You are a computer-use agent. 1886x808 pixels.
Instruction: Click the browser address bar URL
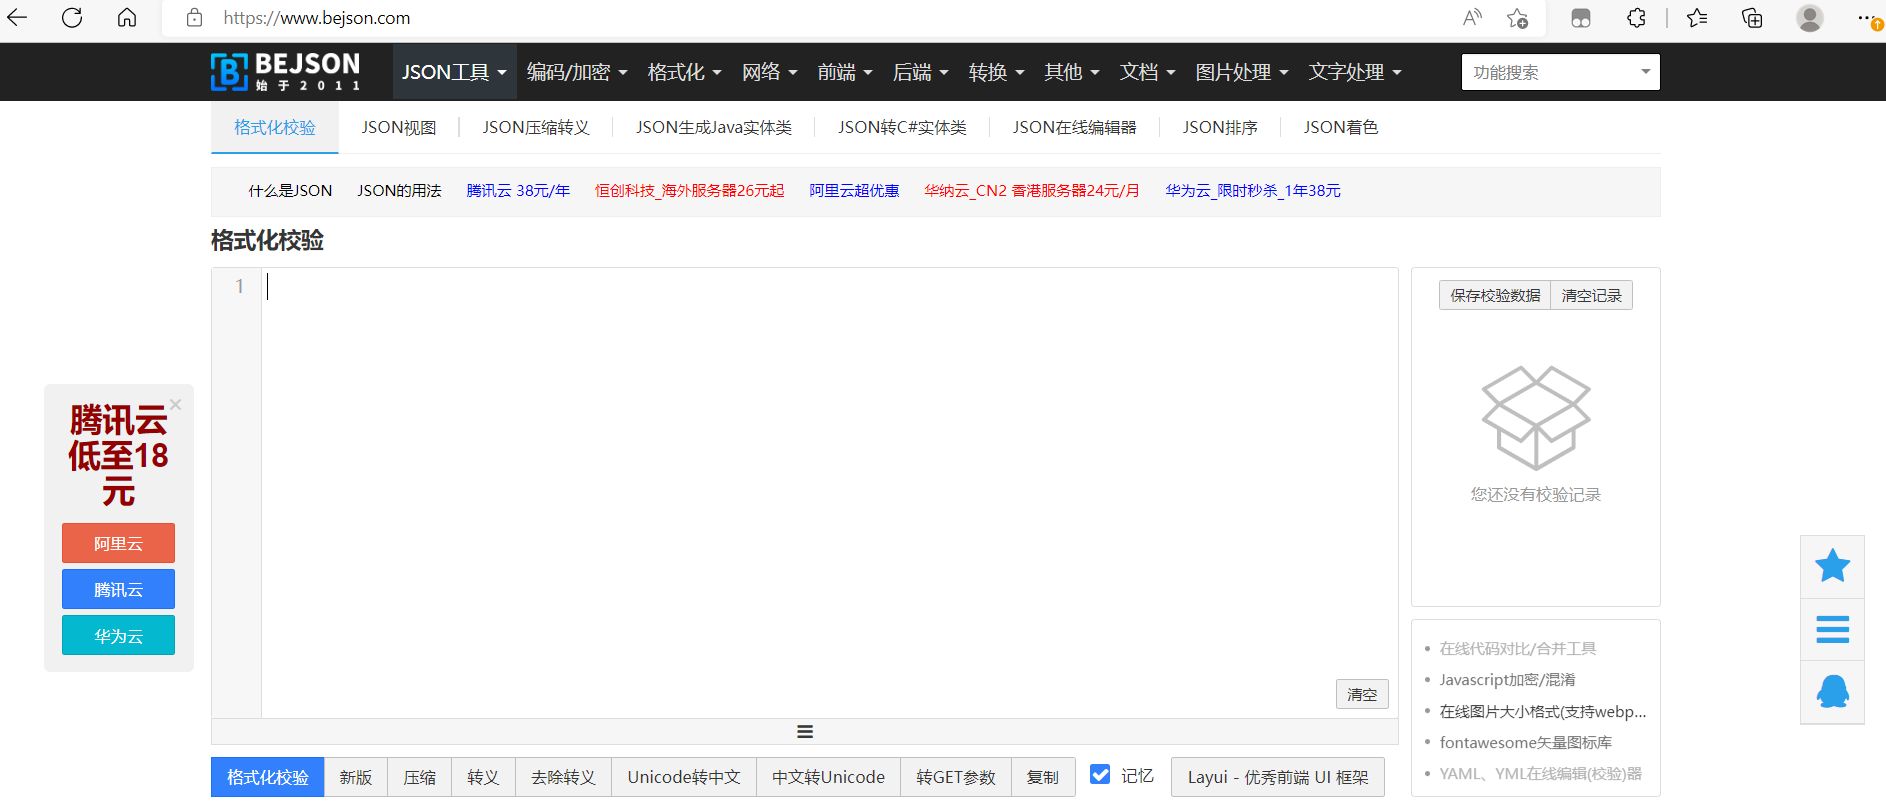tap(316, 18)
